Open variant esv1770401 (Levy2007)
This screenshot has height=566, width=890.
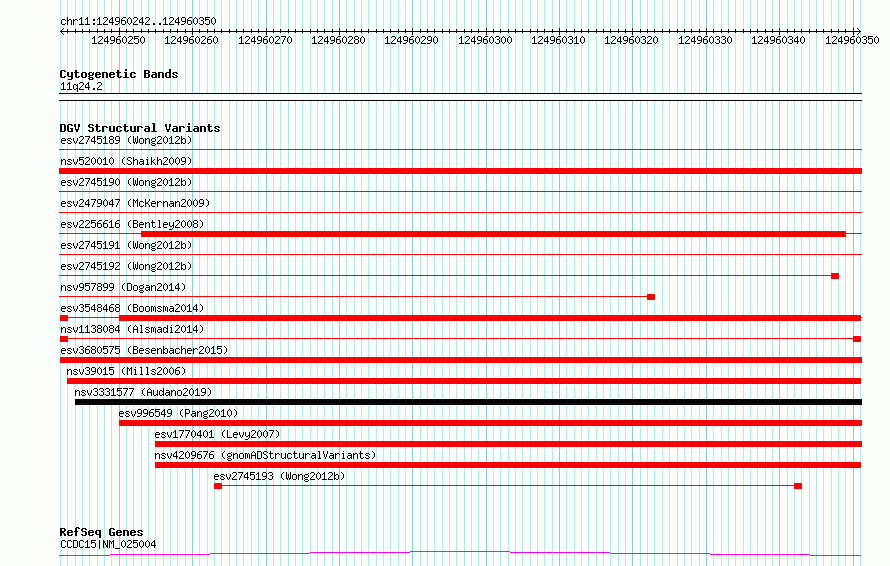tap(217, 434)
